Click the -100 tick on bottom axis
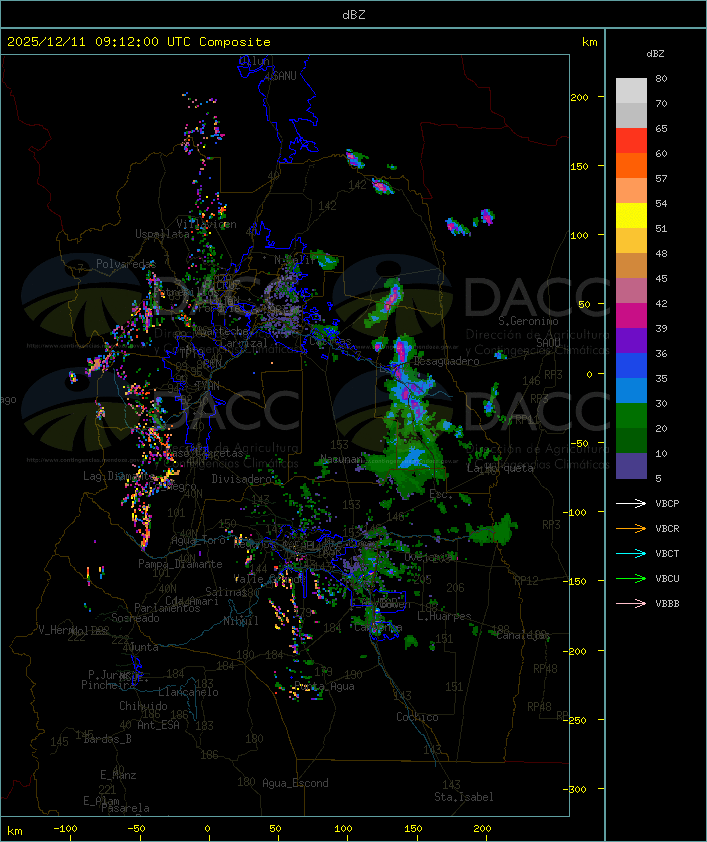The image size is (707, 842). (x=65, y=829)
